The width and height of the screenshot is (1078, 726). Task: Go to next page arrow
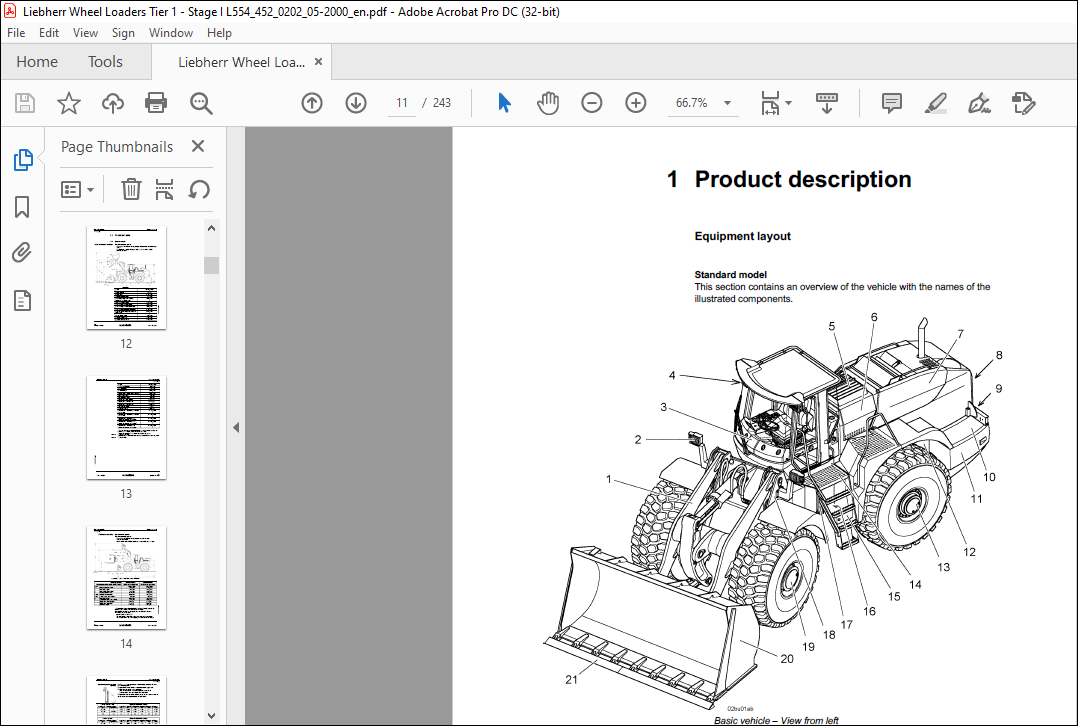coord(356,103)
